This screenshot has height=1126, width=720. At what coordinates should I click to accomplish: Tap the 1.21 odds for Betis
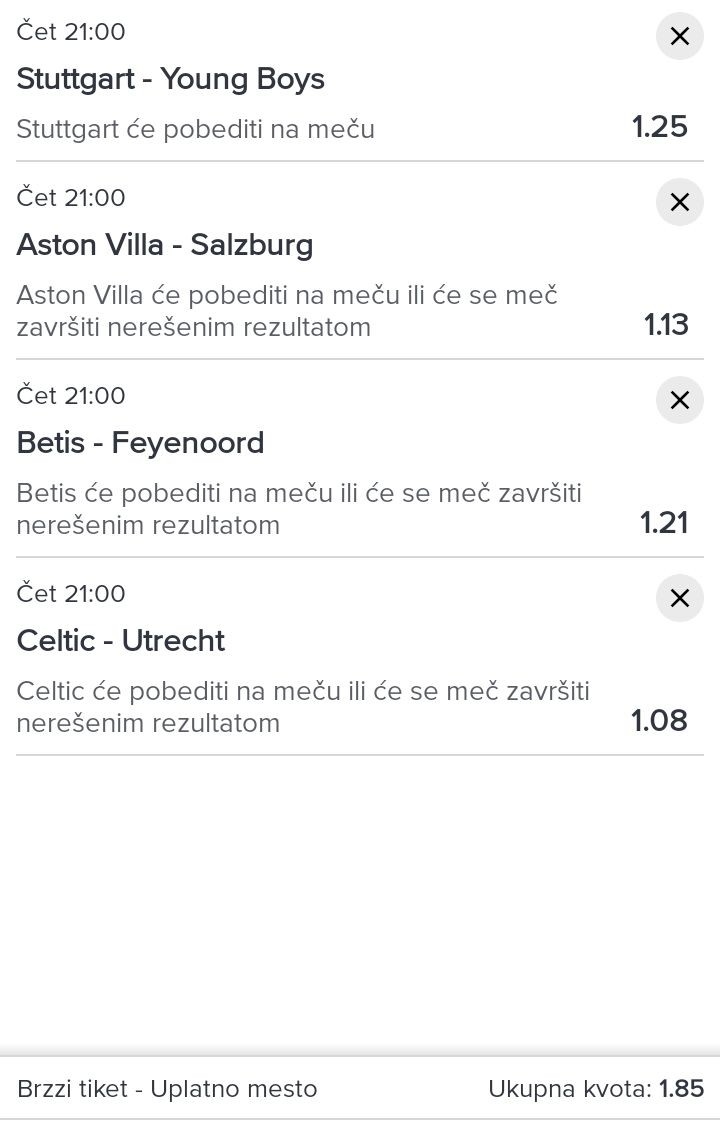pos(664,522)
